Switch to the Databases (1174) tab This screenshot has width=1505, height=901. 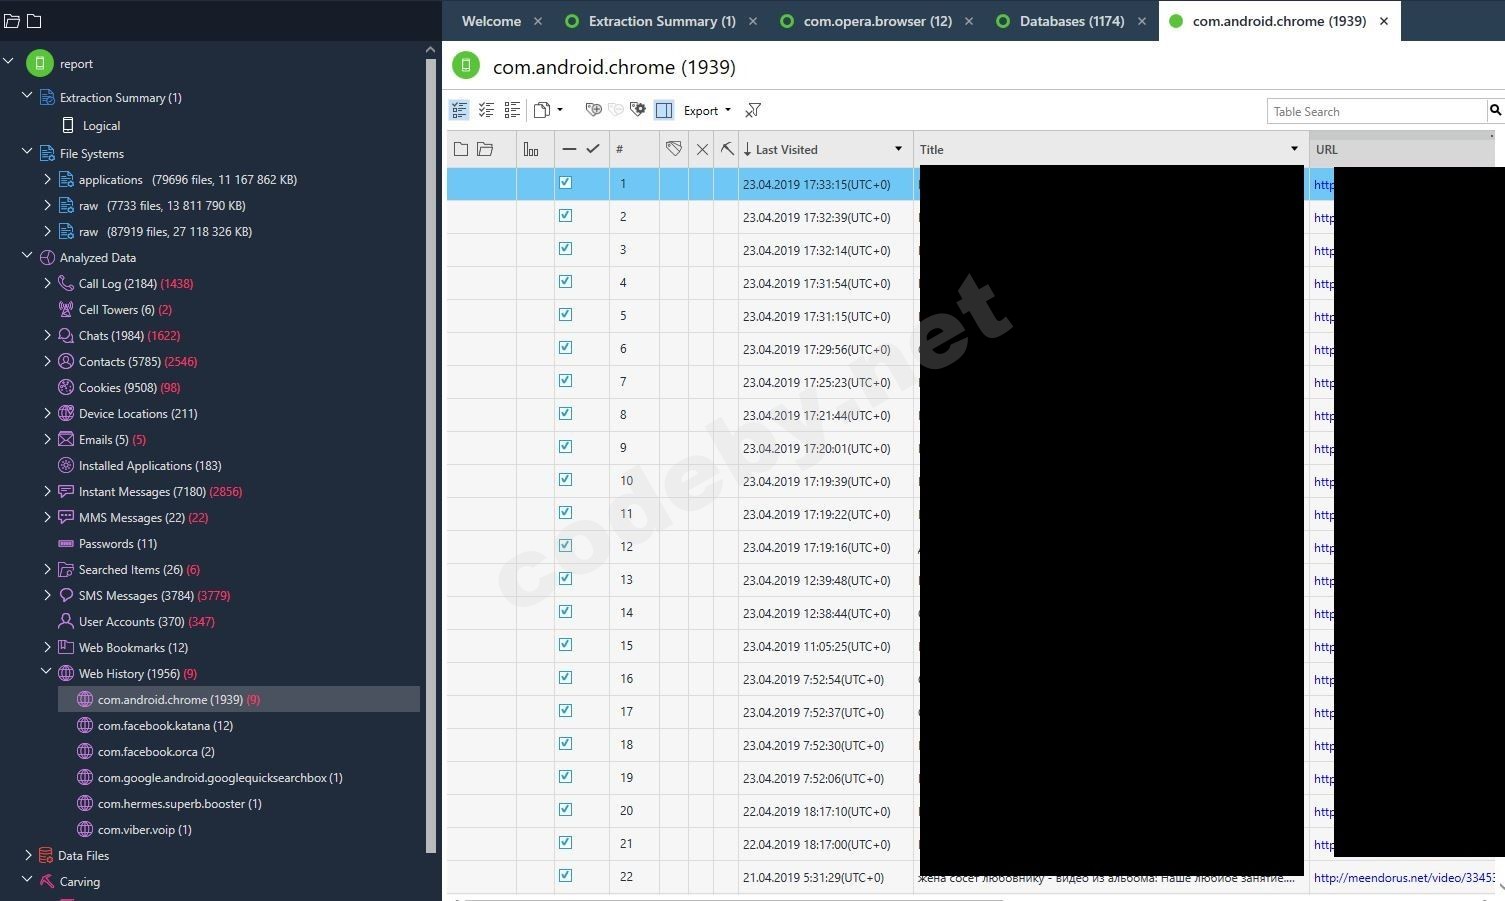click(1072, 21)
